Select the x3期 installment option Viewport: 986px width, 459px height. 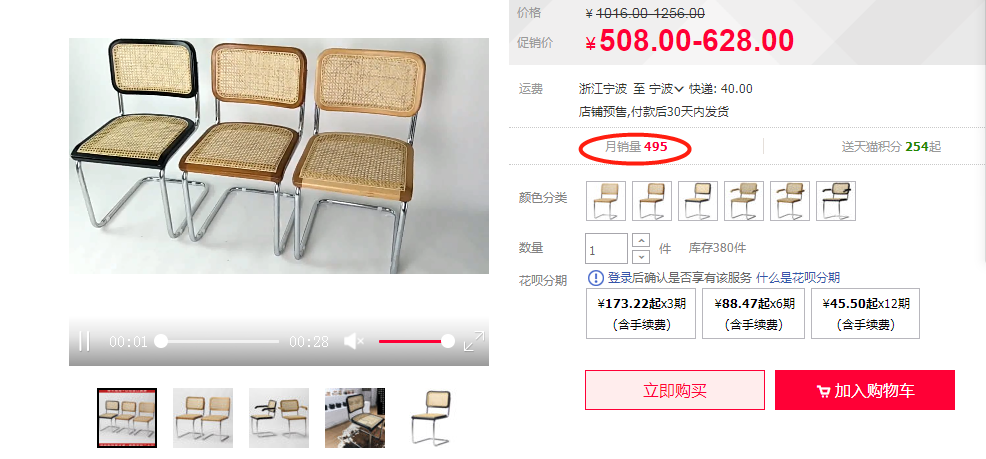(x=641, y=313)
